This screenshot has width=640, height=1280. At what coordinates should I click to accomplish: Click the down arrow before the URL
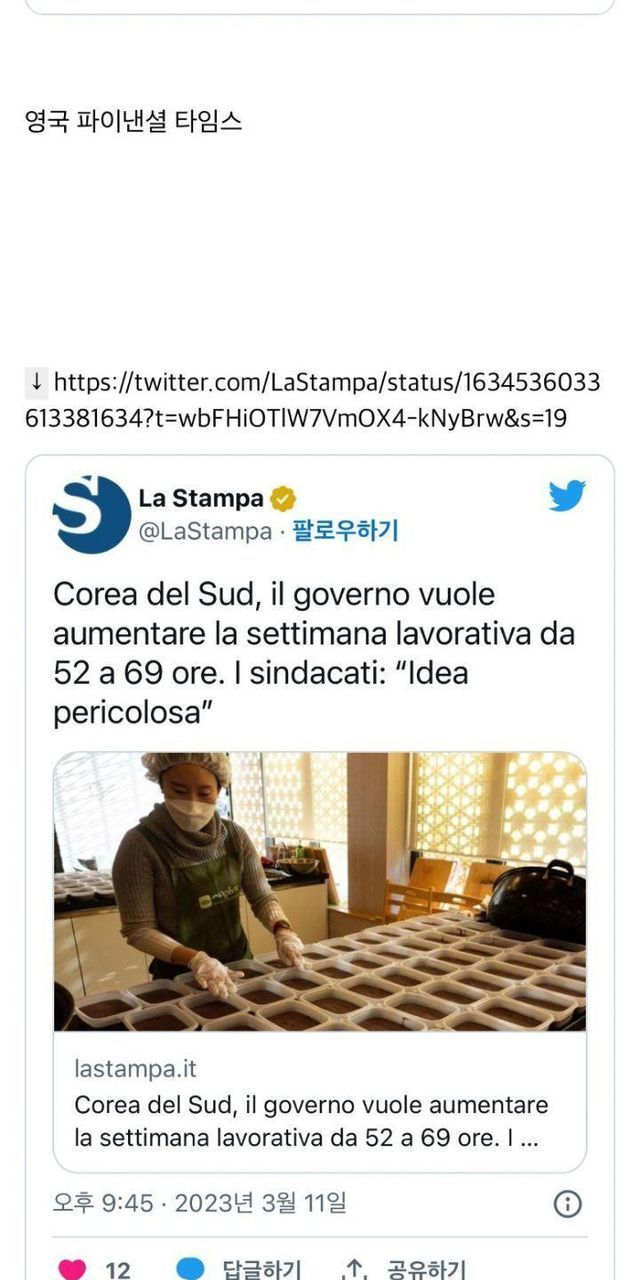coord(36,382)
